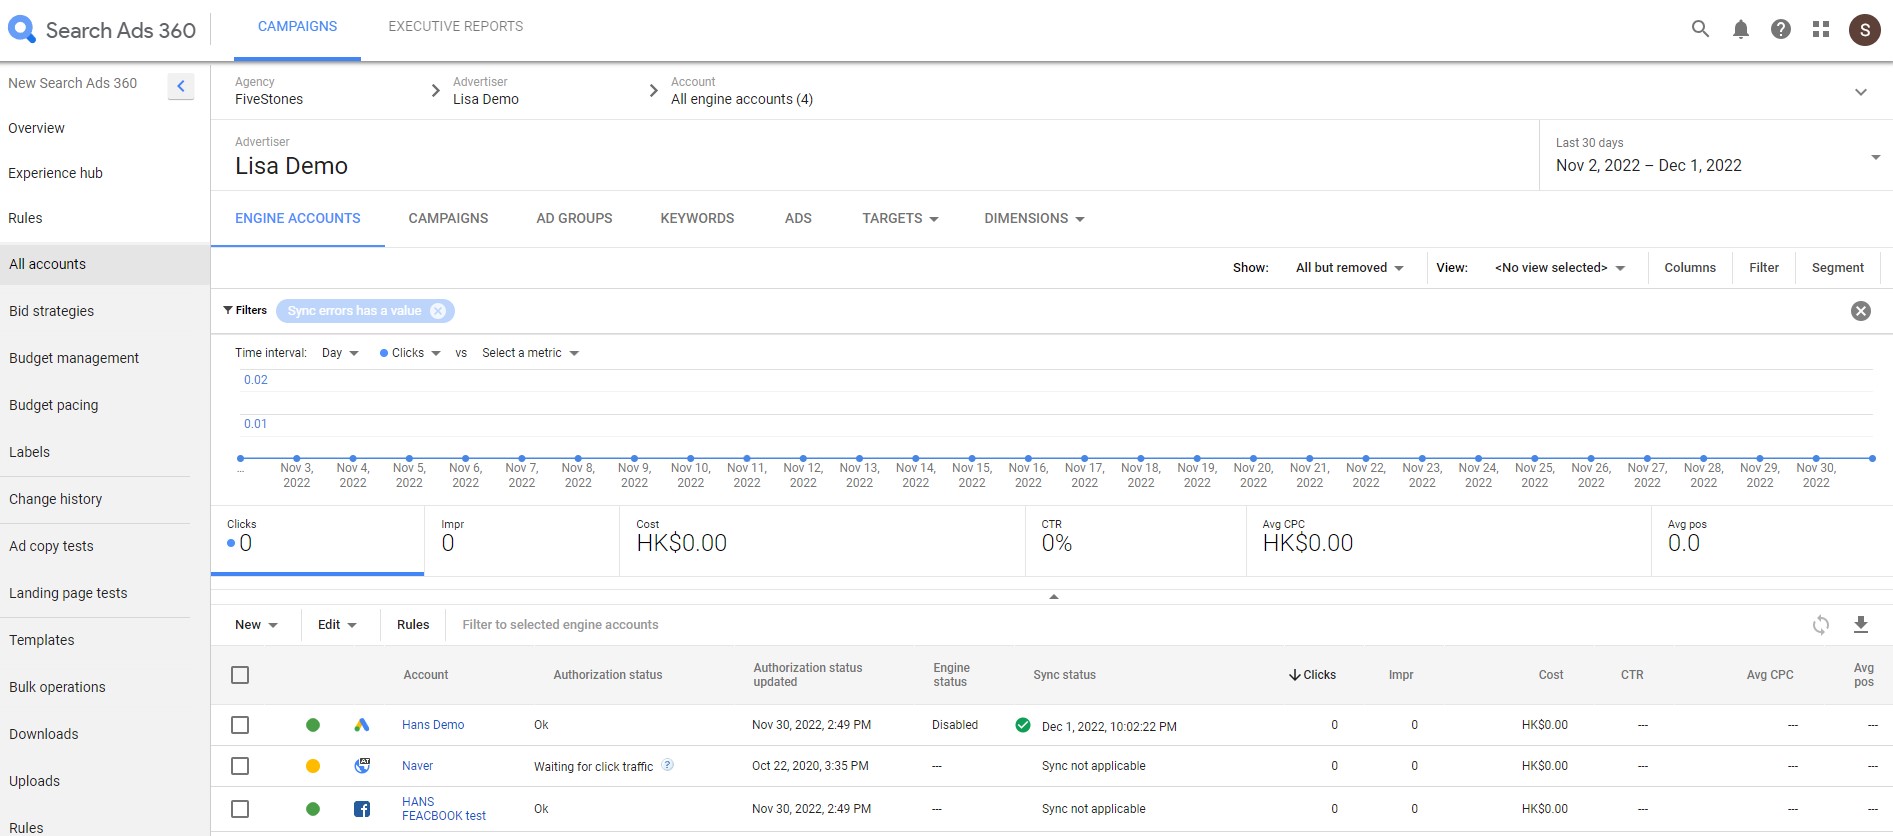The width and height of the screenshot is (1893, 836).
Task: Open notifications bell
Action: [1741, 29]
